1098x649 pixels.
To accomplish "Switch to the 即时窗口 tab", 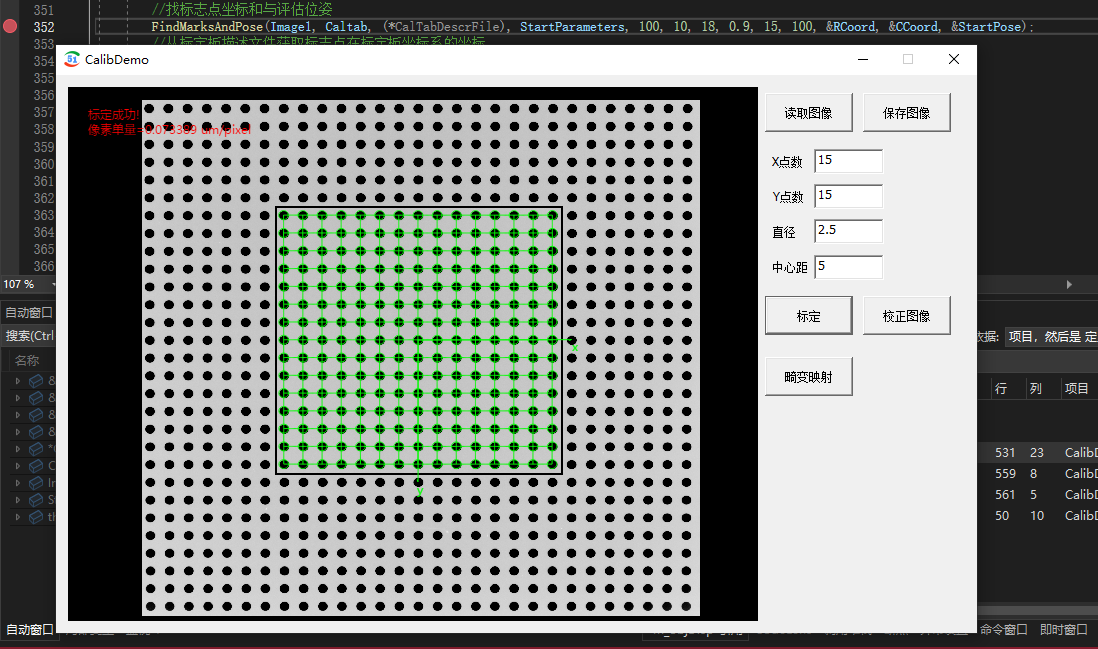I will coord(1064,629).
